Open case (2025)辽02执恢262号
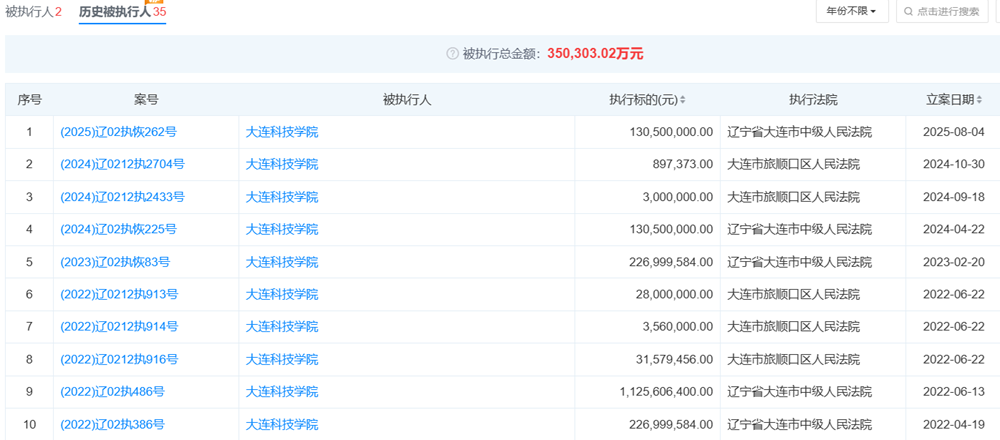The width and height of the screenshot is (1000, 440). point(118,133)
